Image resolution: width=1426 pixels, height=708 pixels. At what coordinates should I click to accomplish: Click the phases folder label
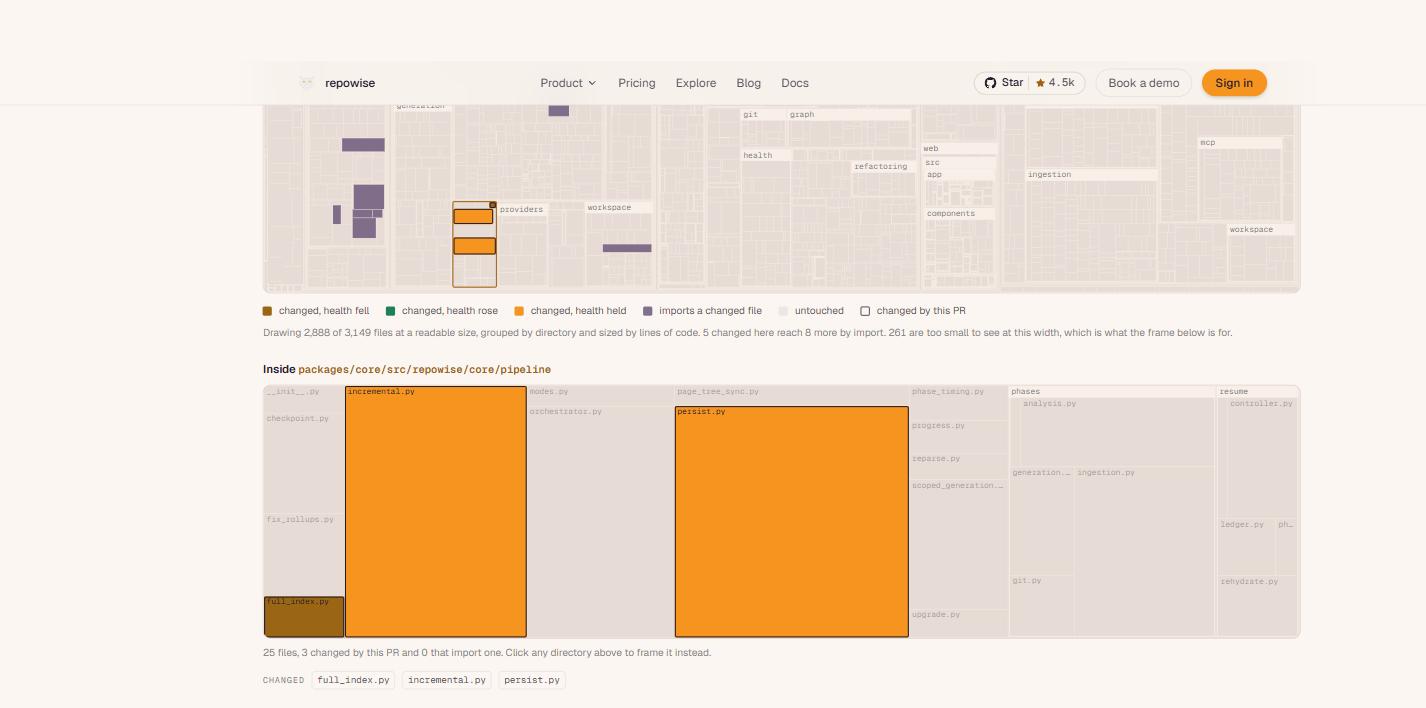1025,392
